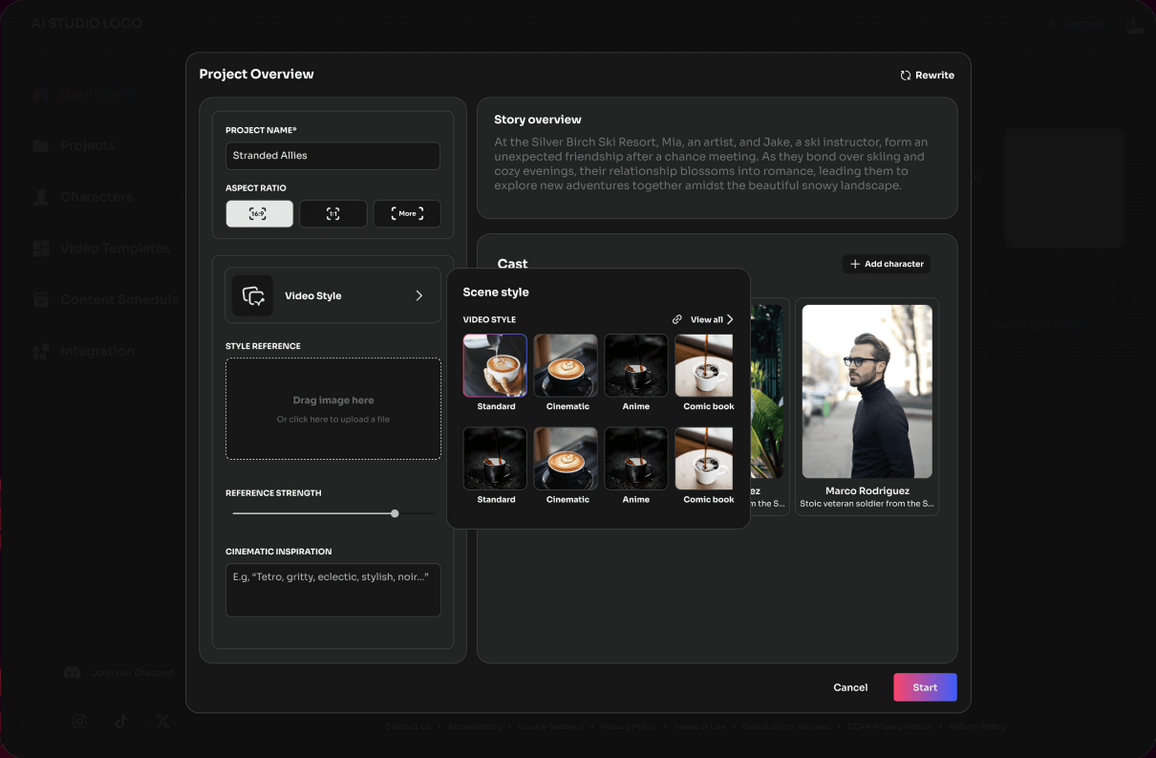Select the 1:1 aspect ratio

333,214
